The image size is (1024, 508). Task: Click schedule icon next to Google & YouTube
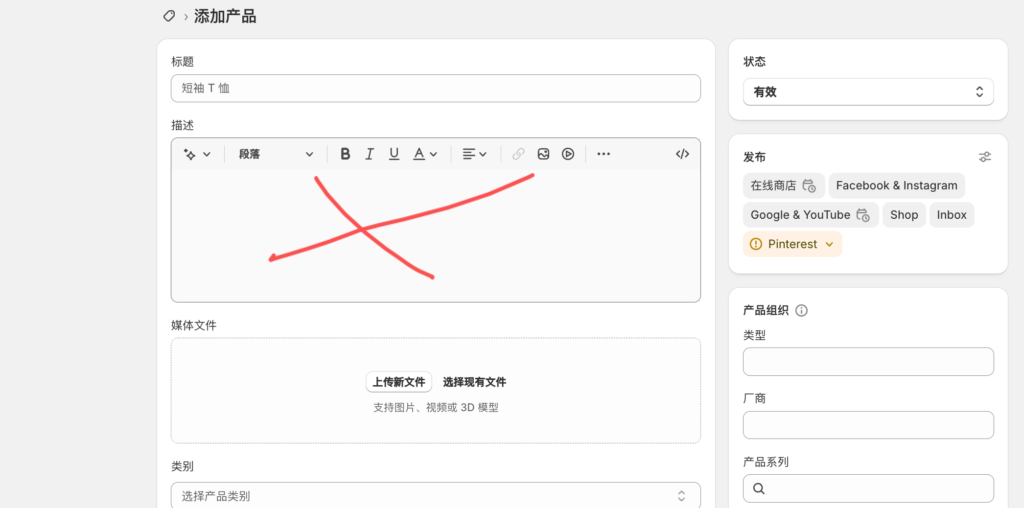pyautogui.click(x=863, y=215)
